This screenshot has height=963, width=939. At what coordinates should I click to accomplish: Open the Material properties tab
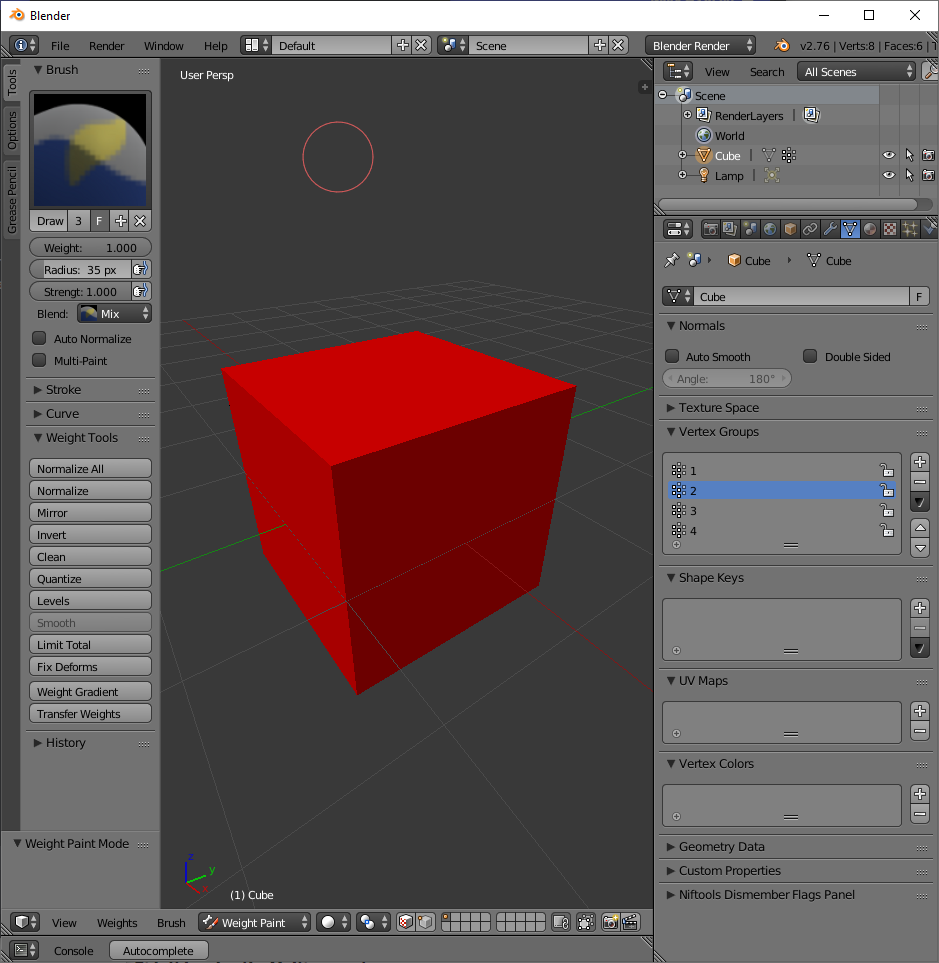pos(870,229)
